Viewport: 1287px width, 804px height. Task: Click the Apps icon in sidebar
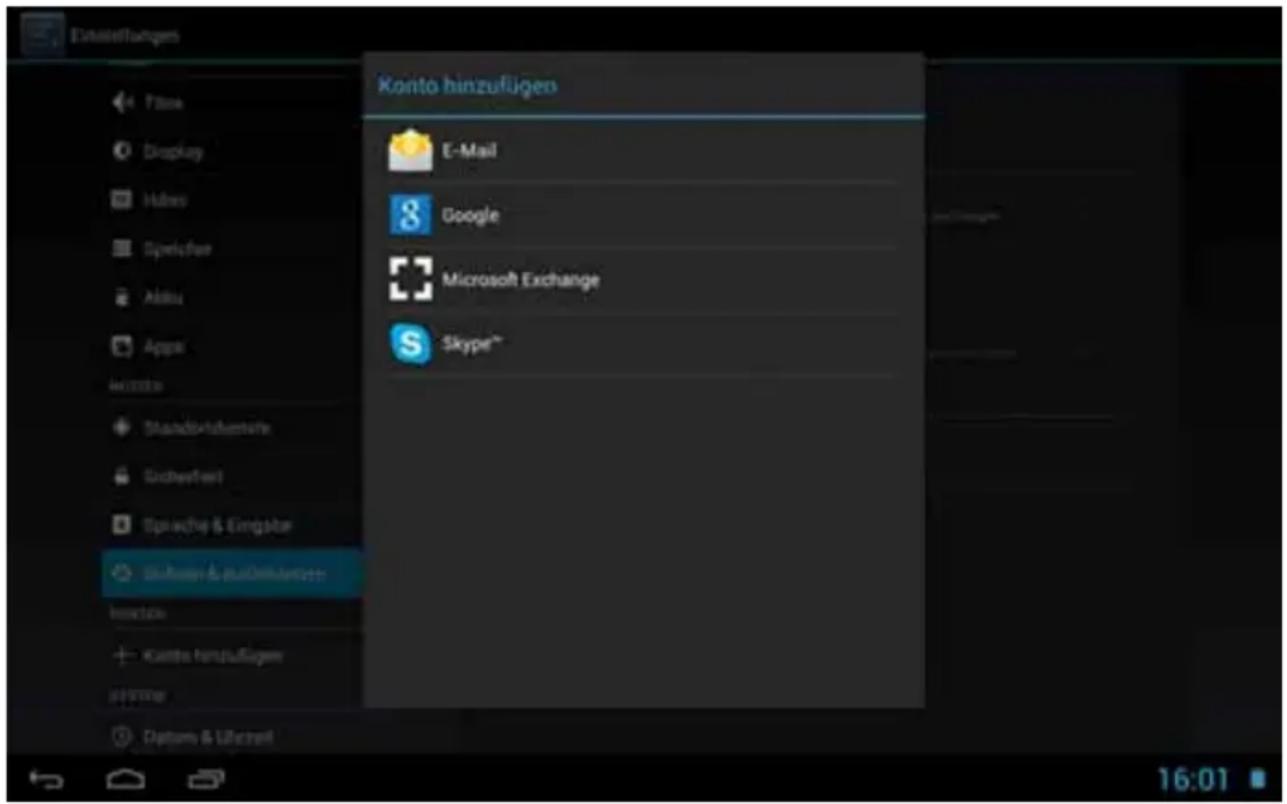coord(122,346)
